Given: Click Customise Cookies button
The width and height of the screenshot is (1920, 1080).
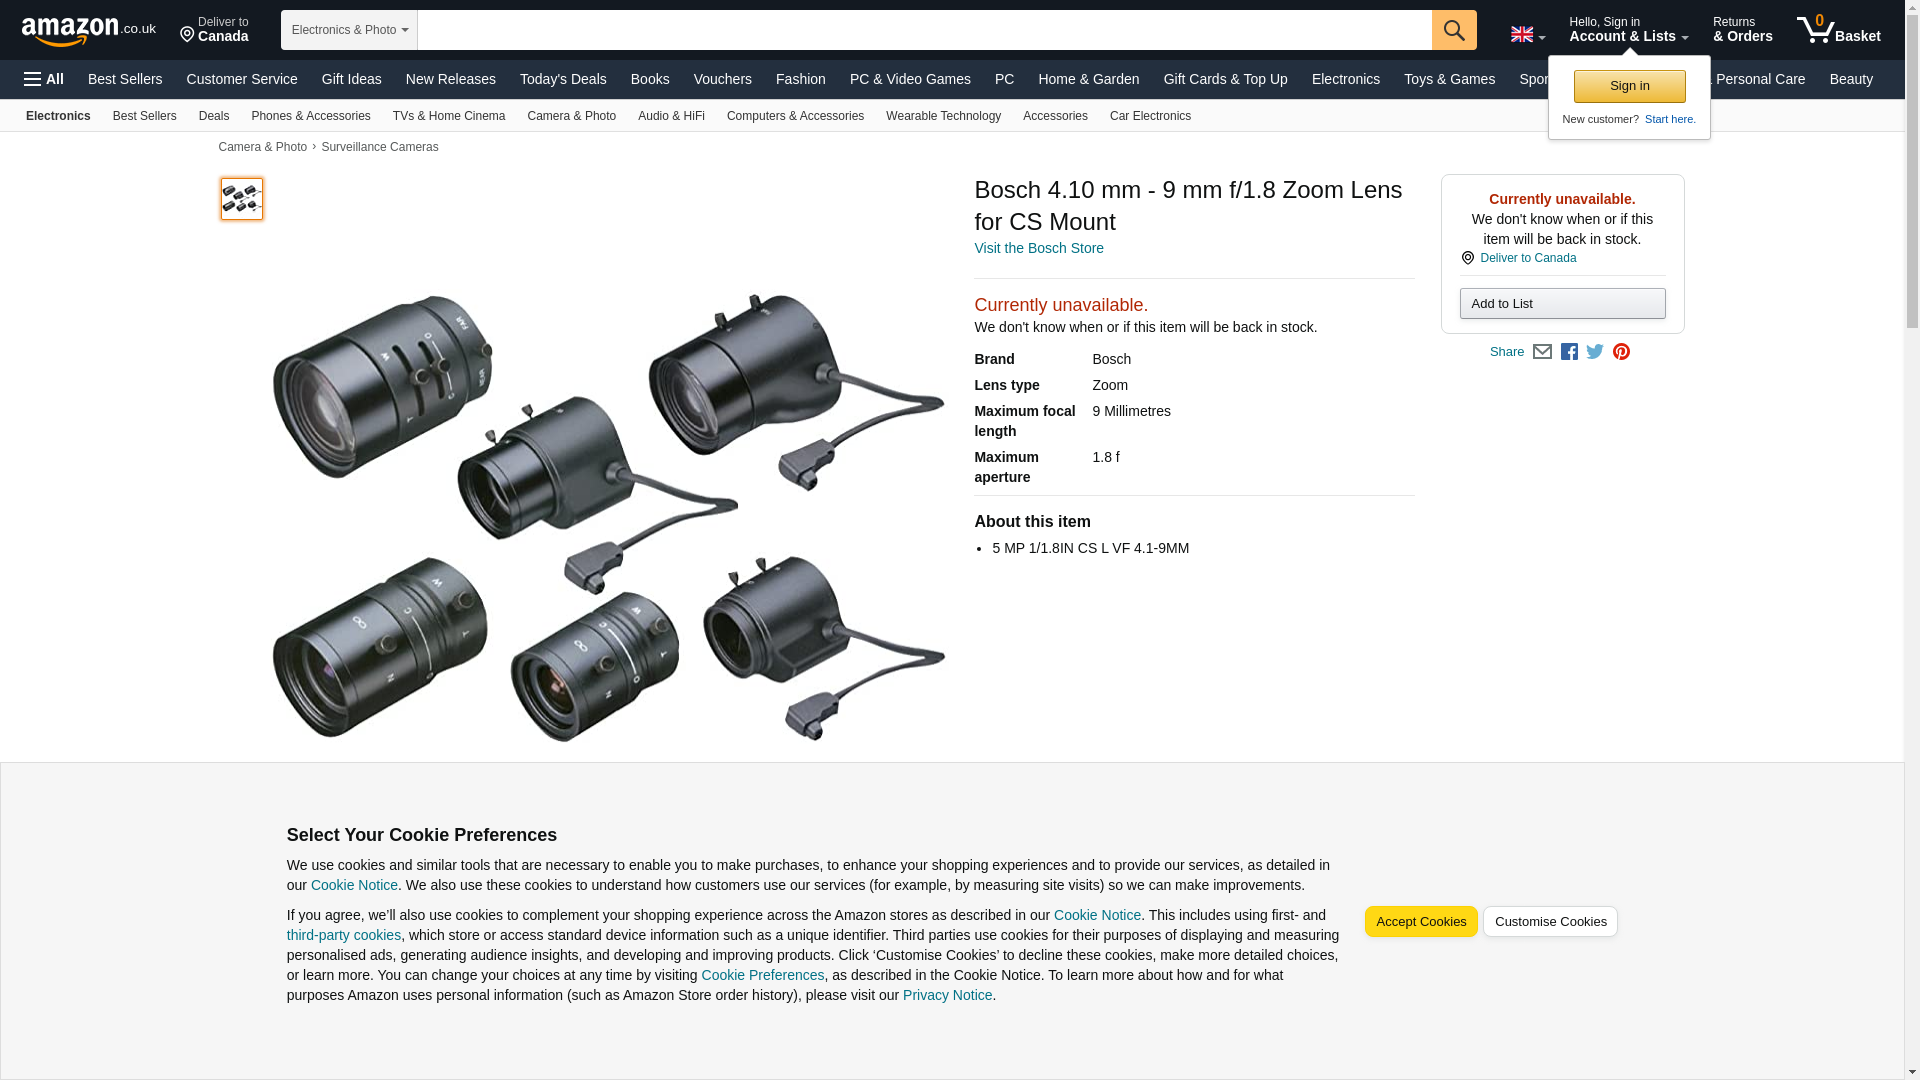Looking at the screenshot, I should [1549, 922].
